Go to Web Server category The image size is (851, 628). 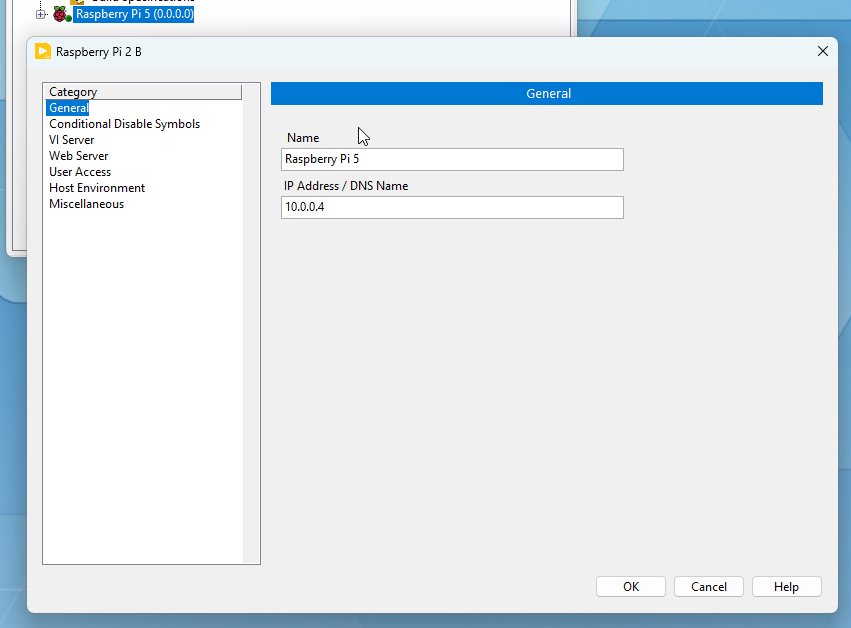pyautogui.click(x=78, y=156)
